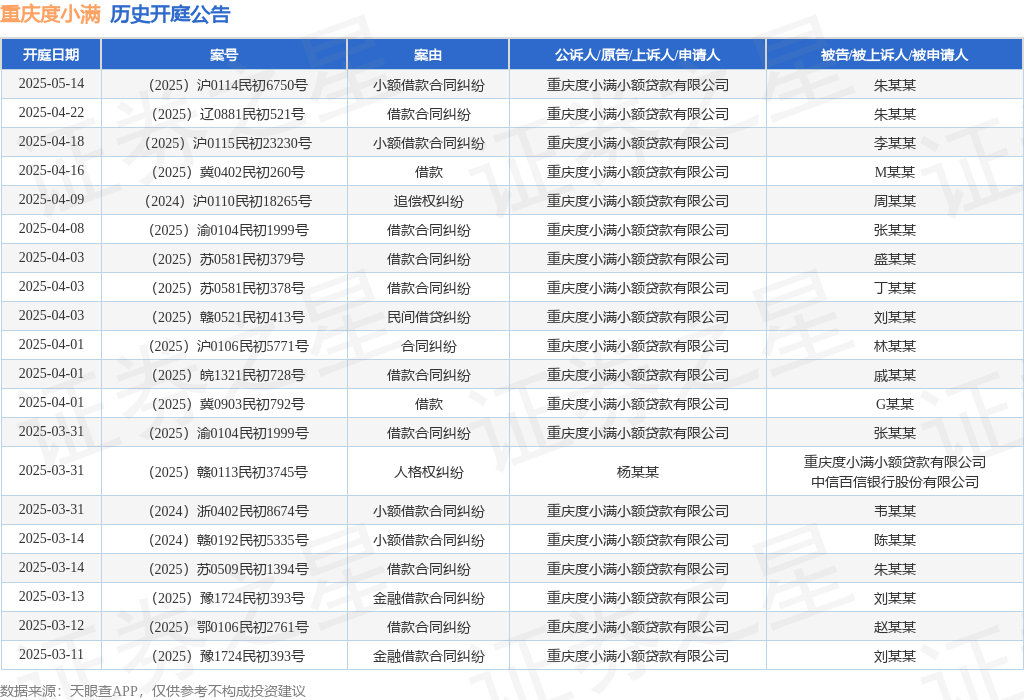1024x700 pixels.
Task: Click 朱某某 in the 苏0509民初1394号 row
Action: [x=895, y=569]
